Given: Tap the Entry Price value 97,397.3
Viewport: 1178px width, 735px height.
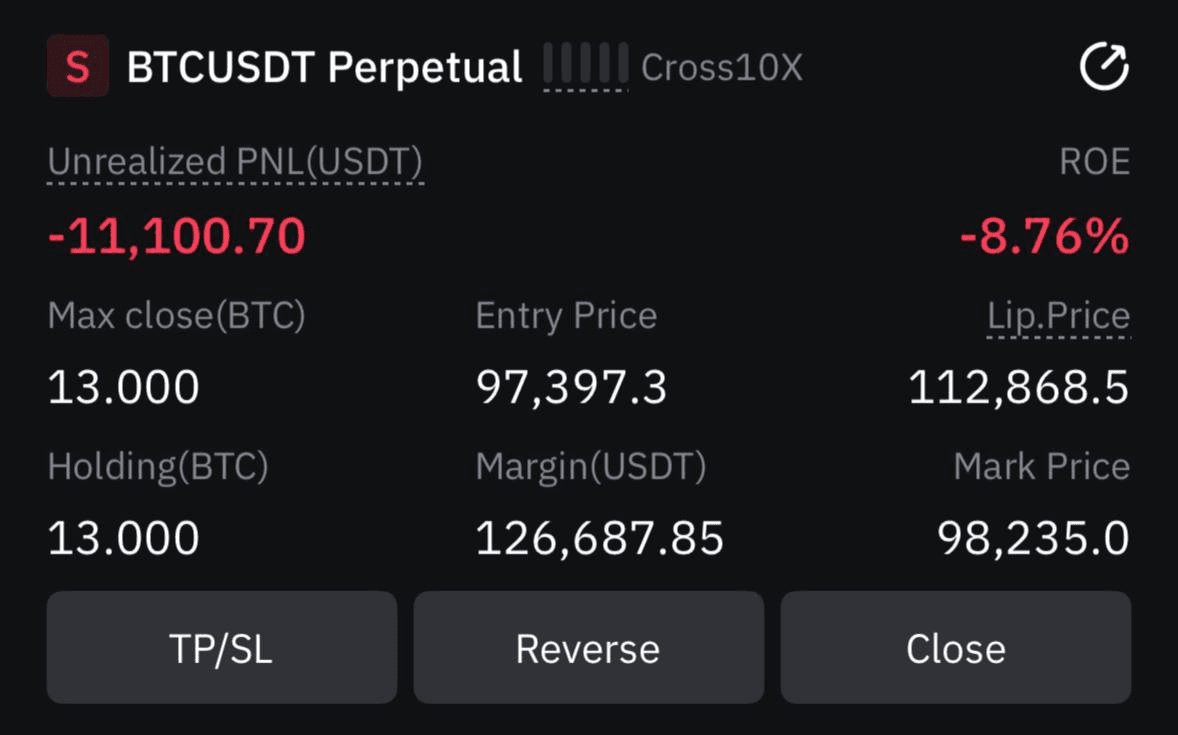Looking at the screenshot, I should coord(572,388).
